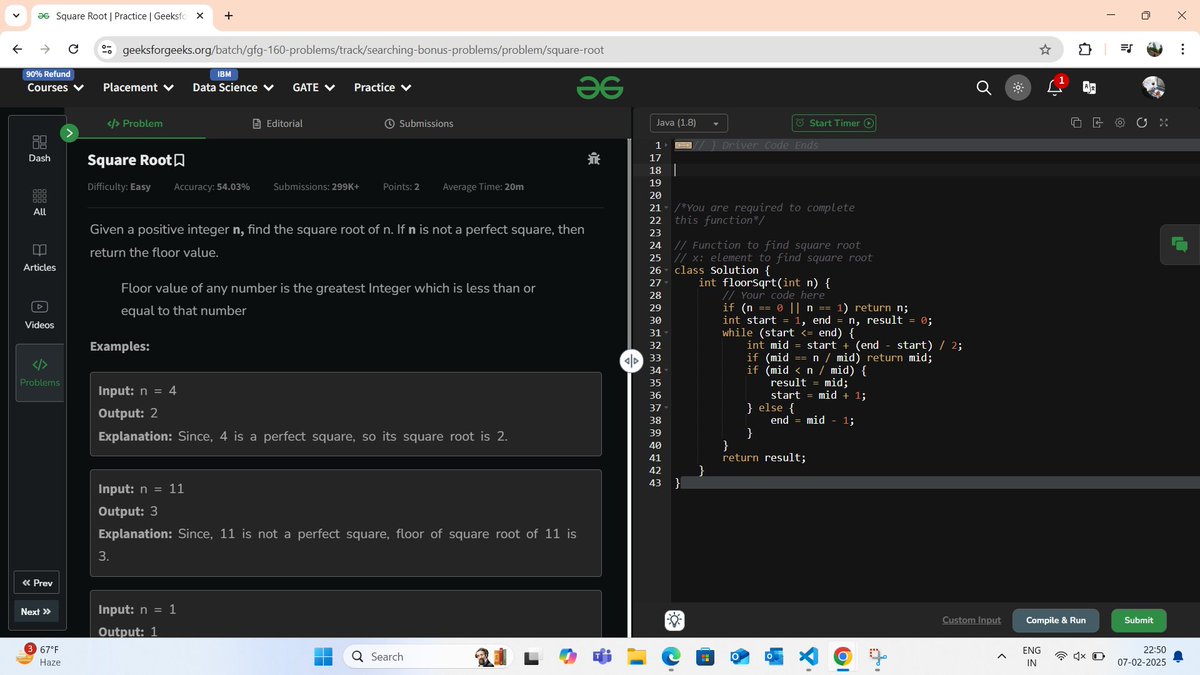Go to the Prev problem

coord(37,583)
